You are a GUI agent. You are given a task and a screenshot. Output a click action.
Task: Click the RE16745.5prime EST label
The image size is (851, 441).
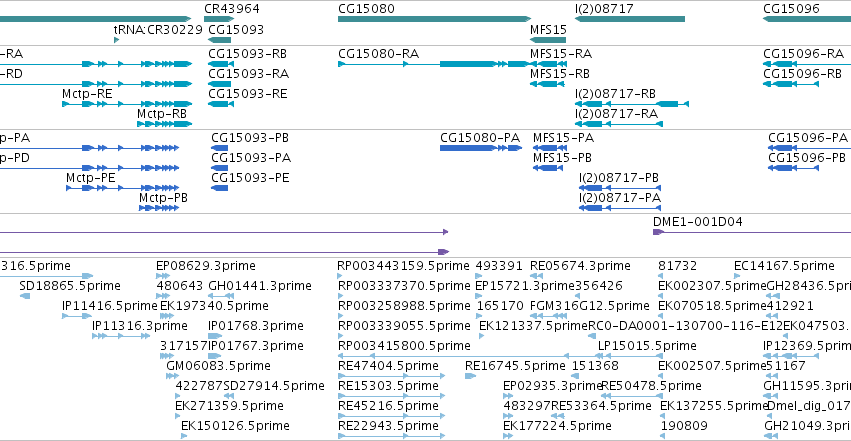515,366
